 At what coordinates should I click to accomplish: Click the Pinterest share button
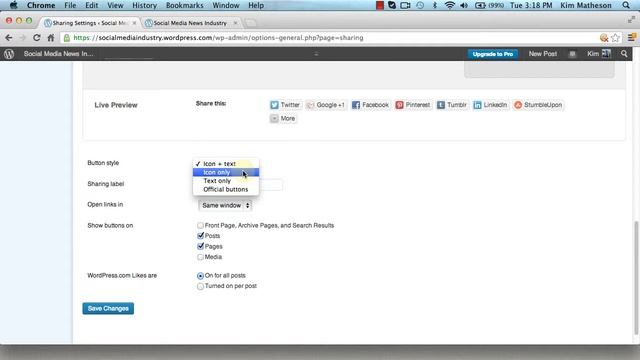coord(413,105)
